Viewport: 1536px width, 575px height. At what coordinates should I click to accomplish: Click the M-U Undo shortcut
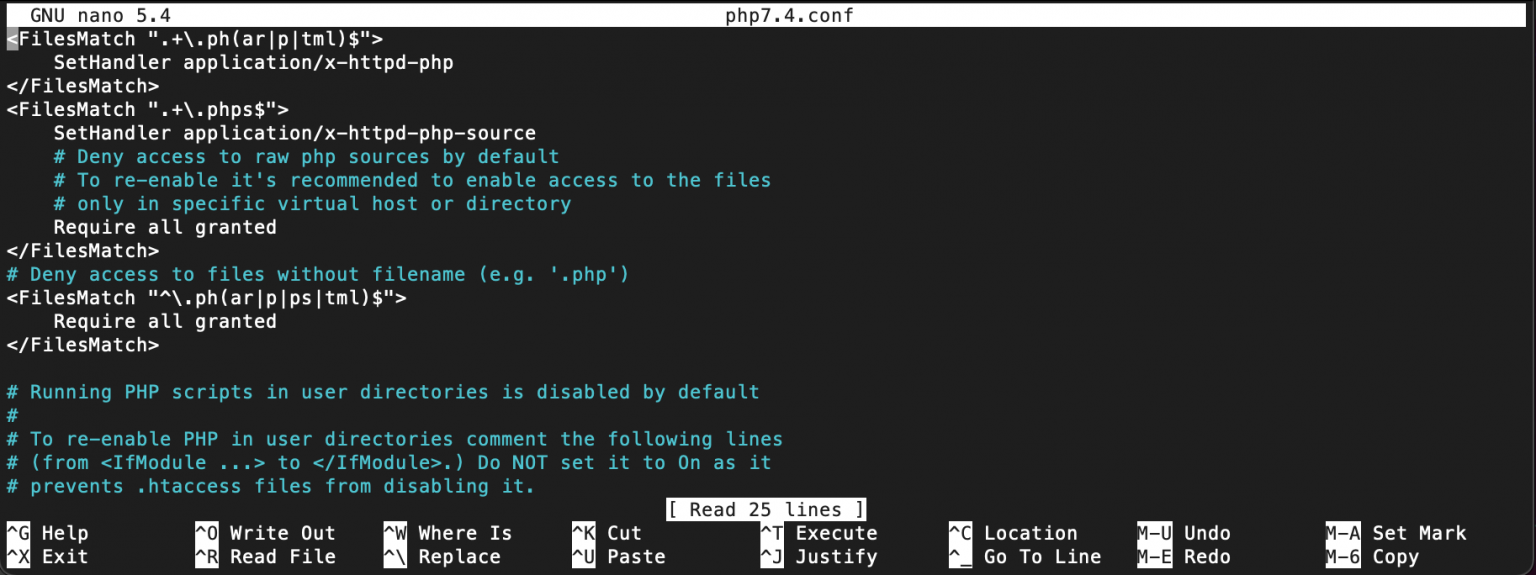[x=1184, y=533]
